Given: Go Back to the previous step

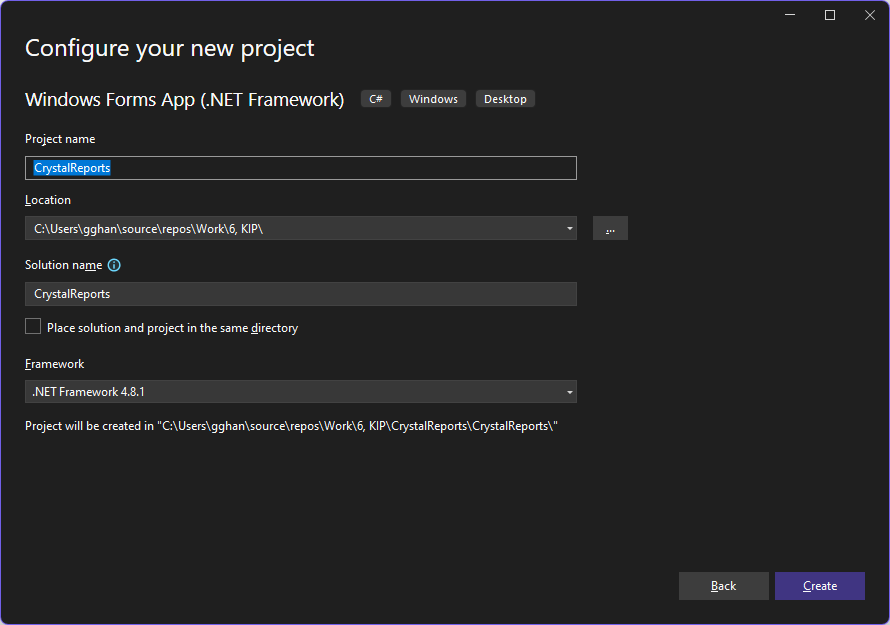Looking at the screenshot, I should coord(723,586).
